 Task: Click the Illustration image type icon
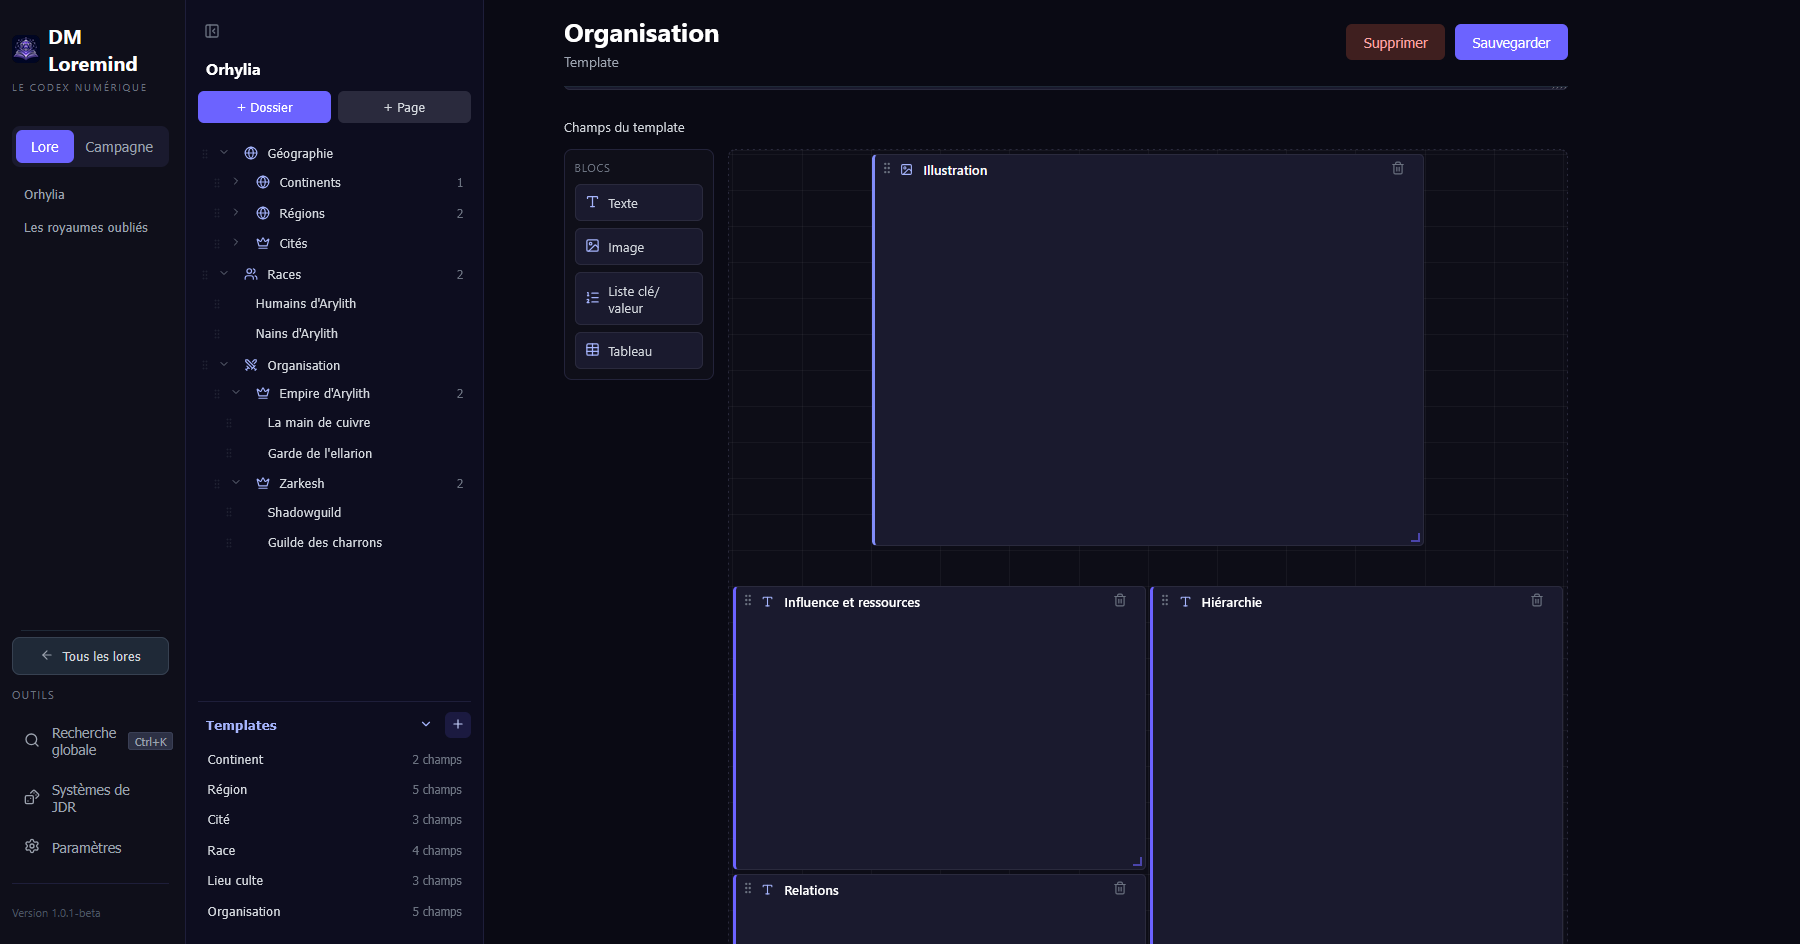pos(907,170)
